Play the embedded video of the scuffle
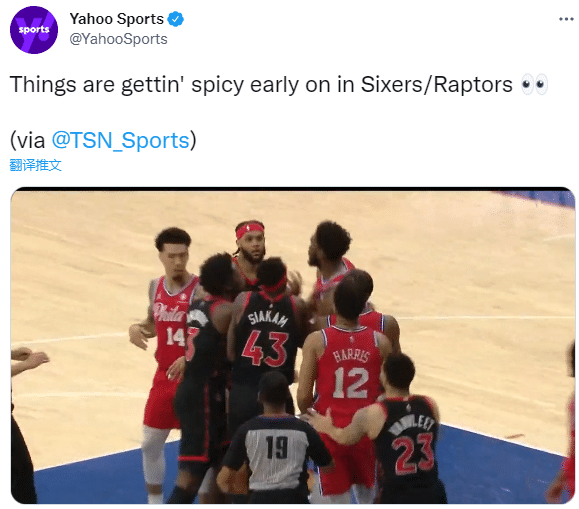Viewport: 579px width, 509px height. (293, 345)
